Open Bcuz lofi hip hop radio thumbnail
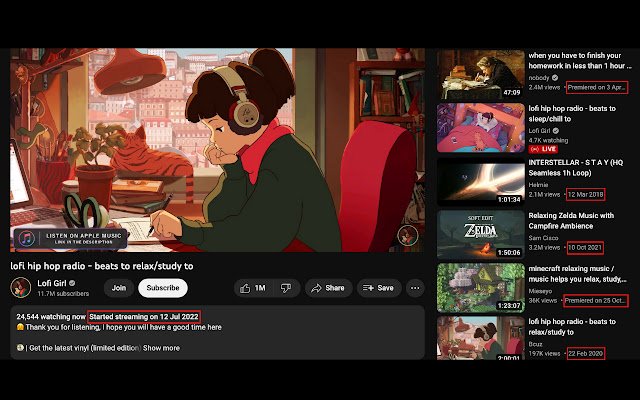 pyautogui.click(x=481, y=338)
